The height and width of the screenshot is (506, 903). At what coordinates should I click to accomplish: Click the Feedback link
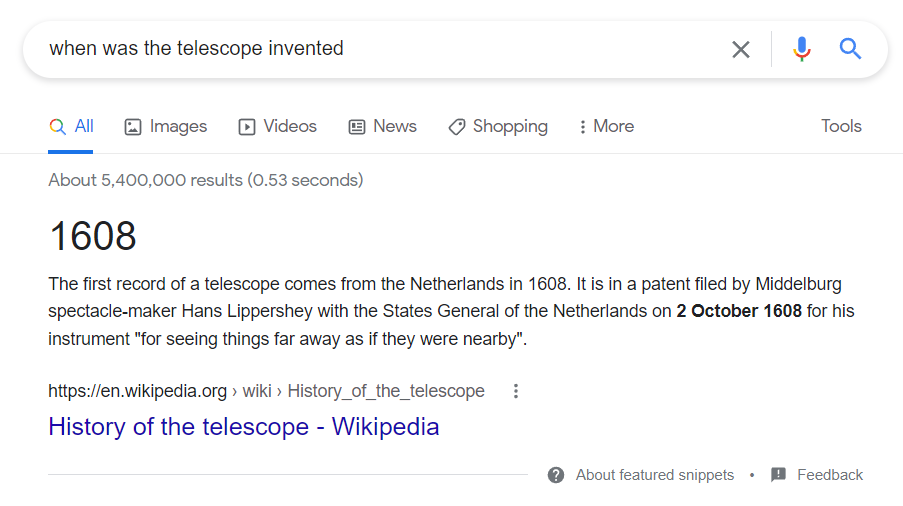tap(830, 475)
